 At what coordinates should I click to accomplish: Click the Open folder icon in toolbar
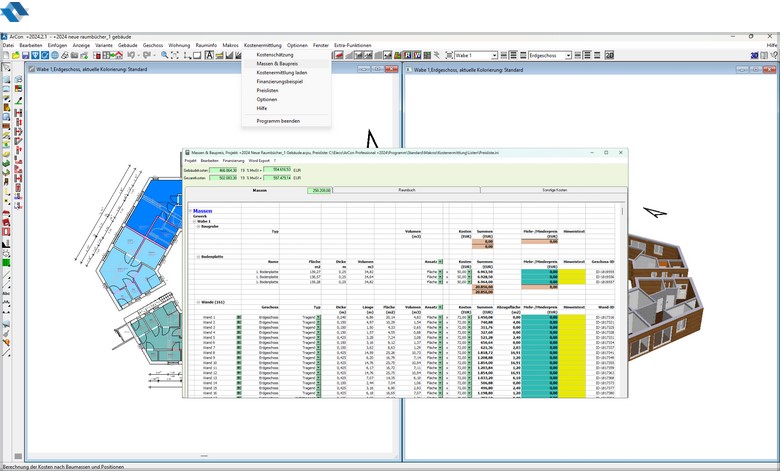(x=15, y=55)
